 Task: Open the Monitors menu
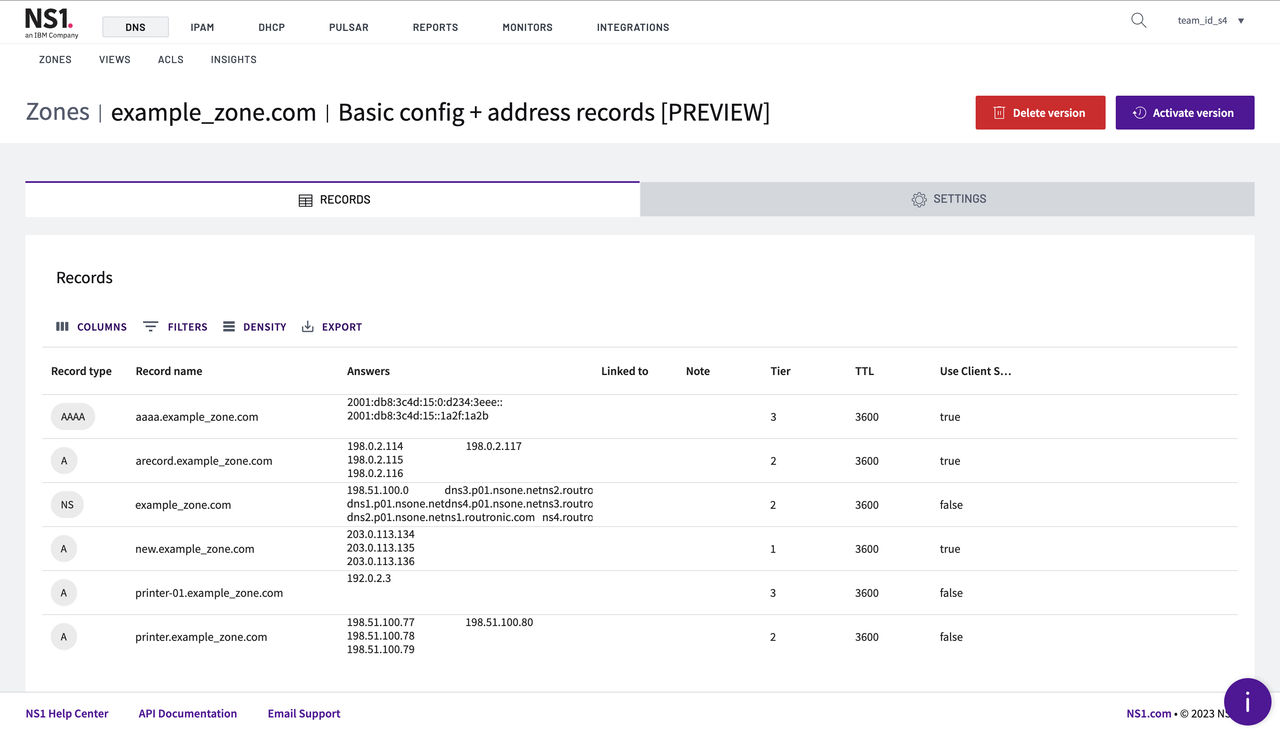[527, 27]
